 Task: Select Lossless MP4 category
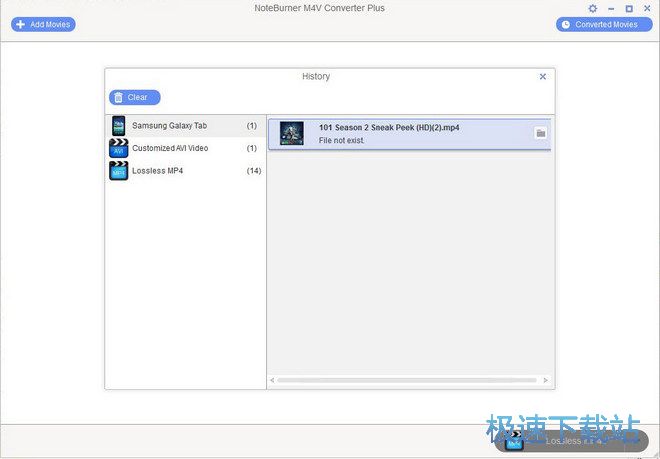(x=157, y=171)
